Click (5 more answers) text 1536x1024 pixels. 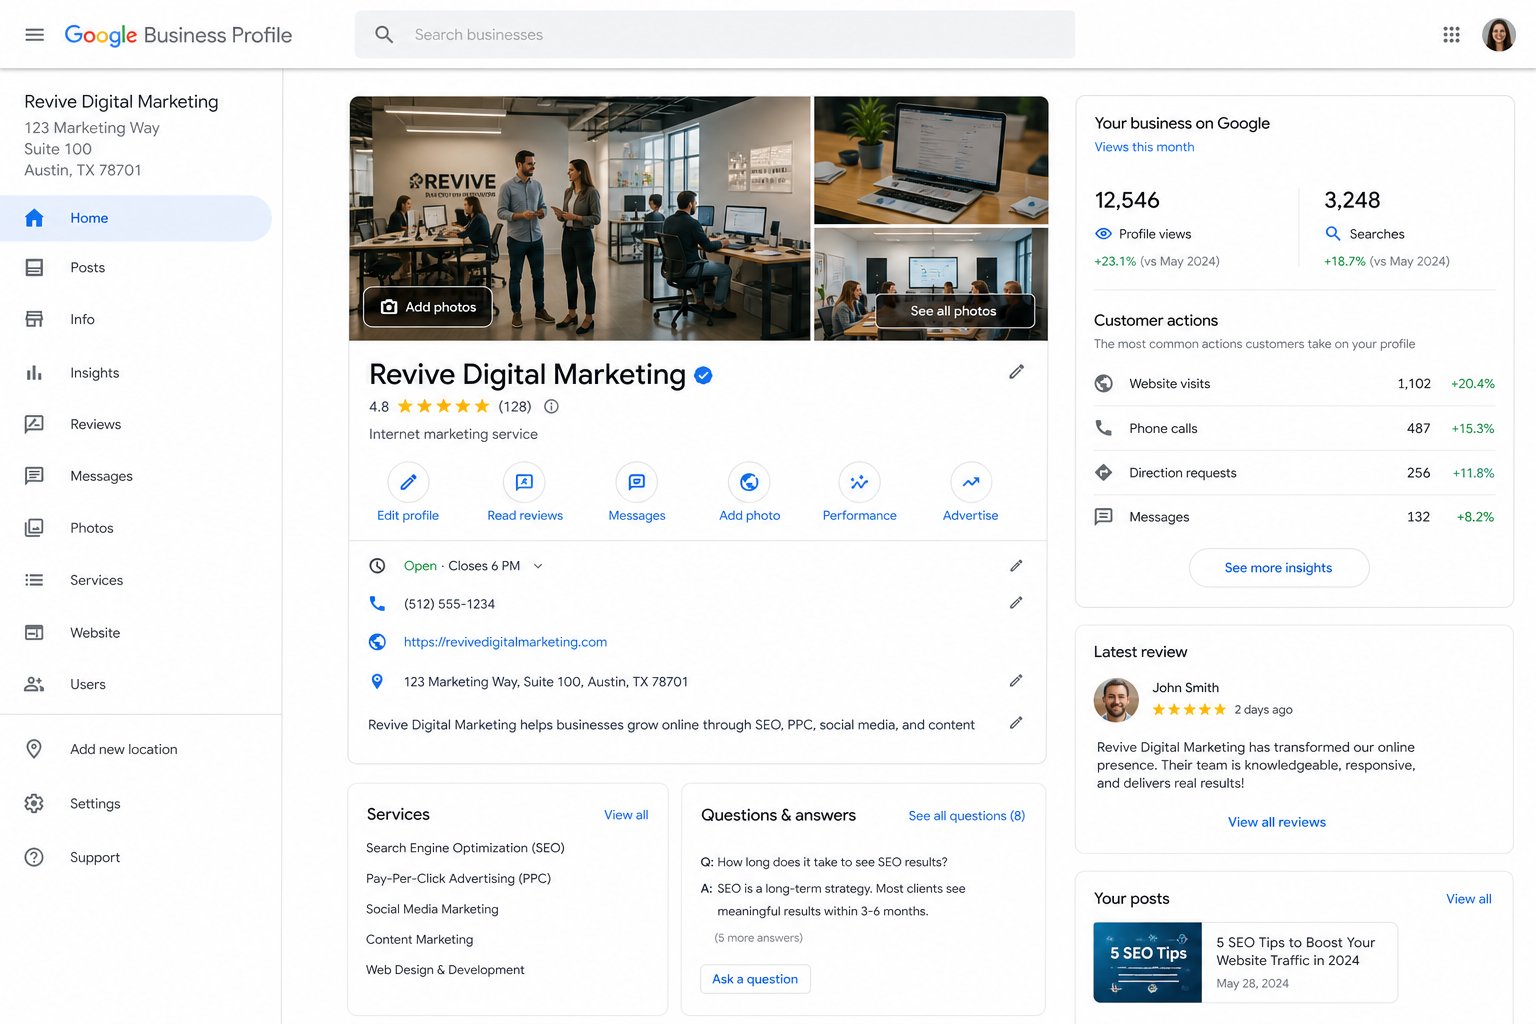coord(758,938)
